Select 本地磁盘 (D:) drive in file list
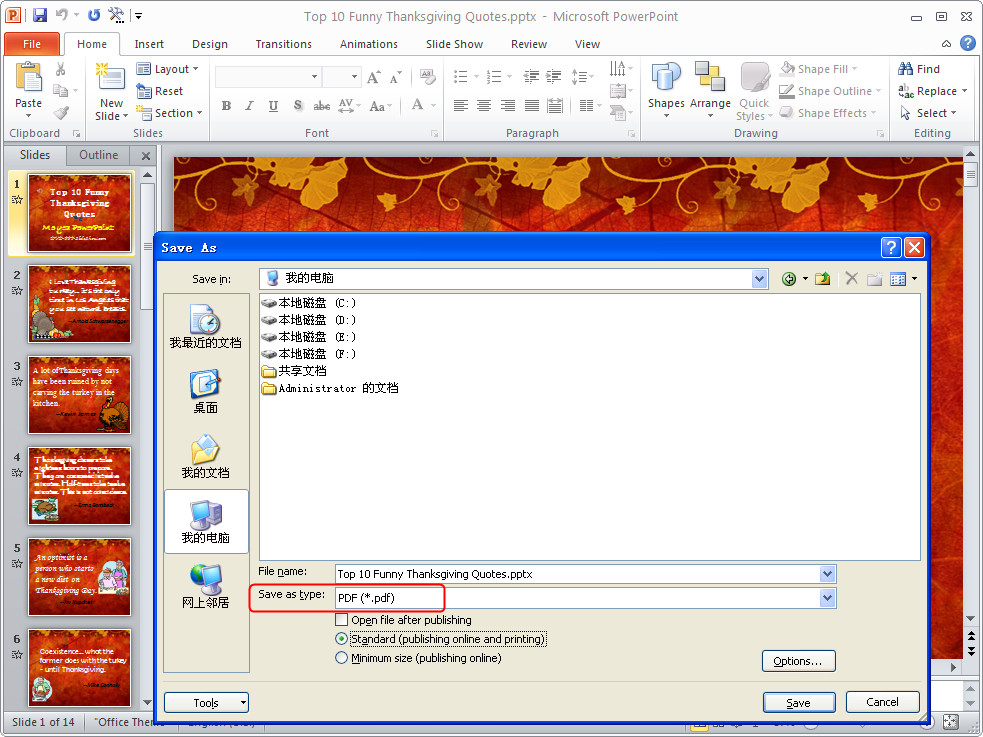Screen dimensions: 983x737 [309, 320]
